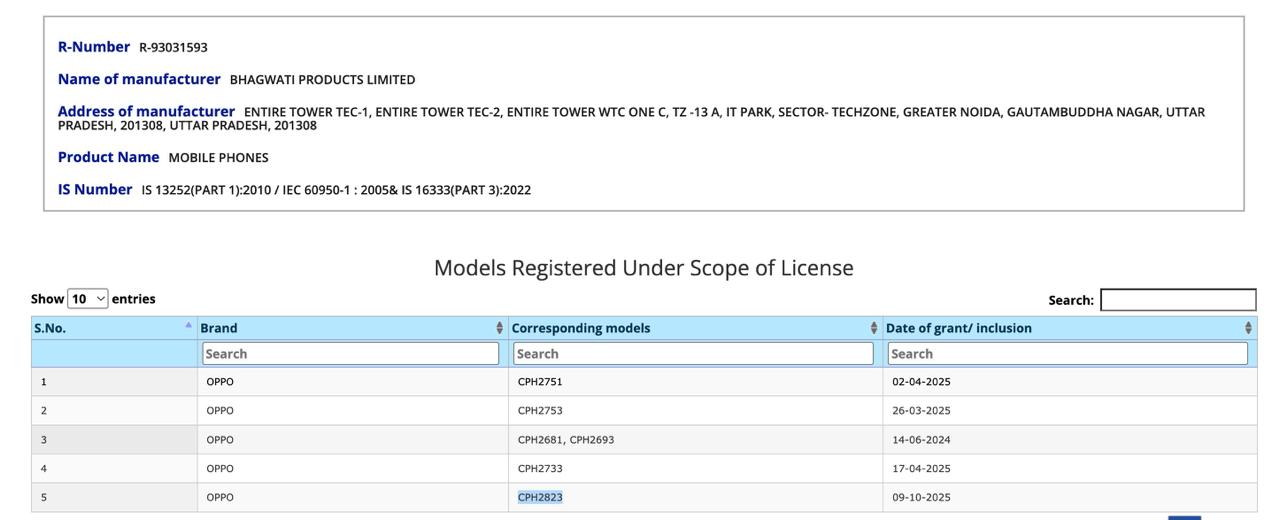The height and width of the screenshot is (520, 1280).
Task: Click the Corresponding models header label
Action: point(580,328)
